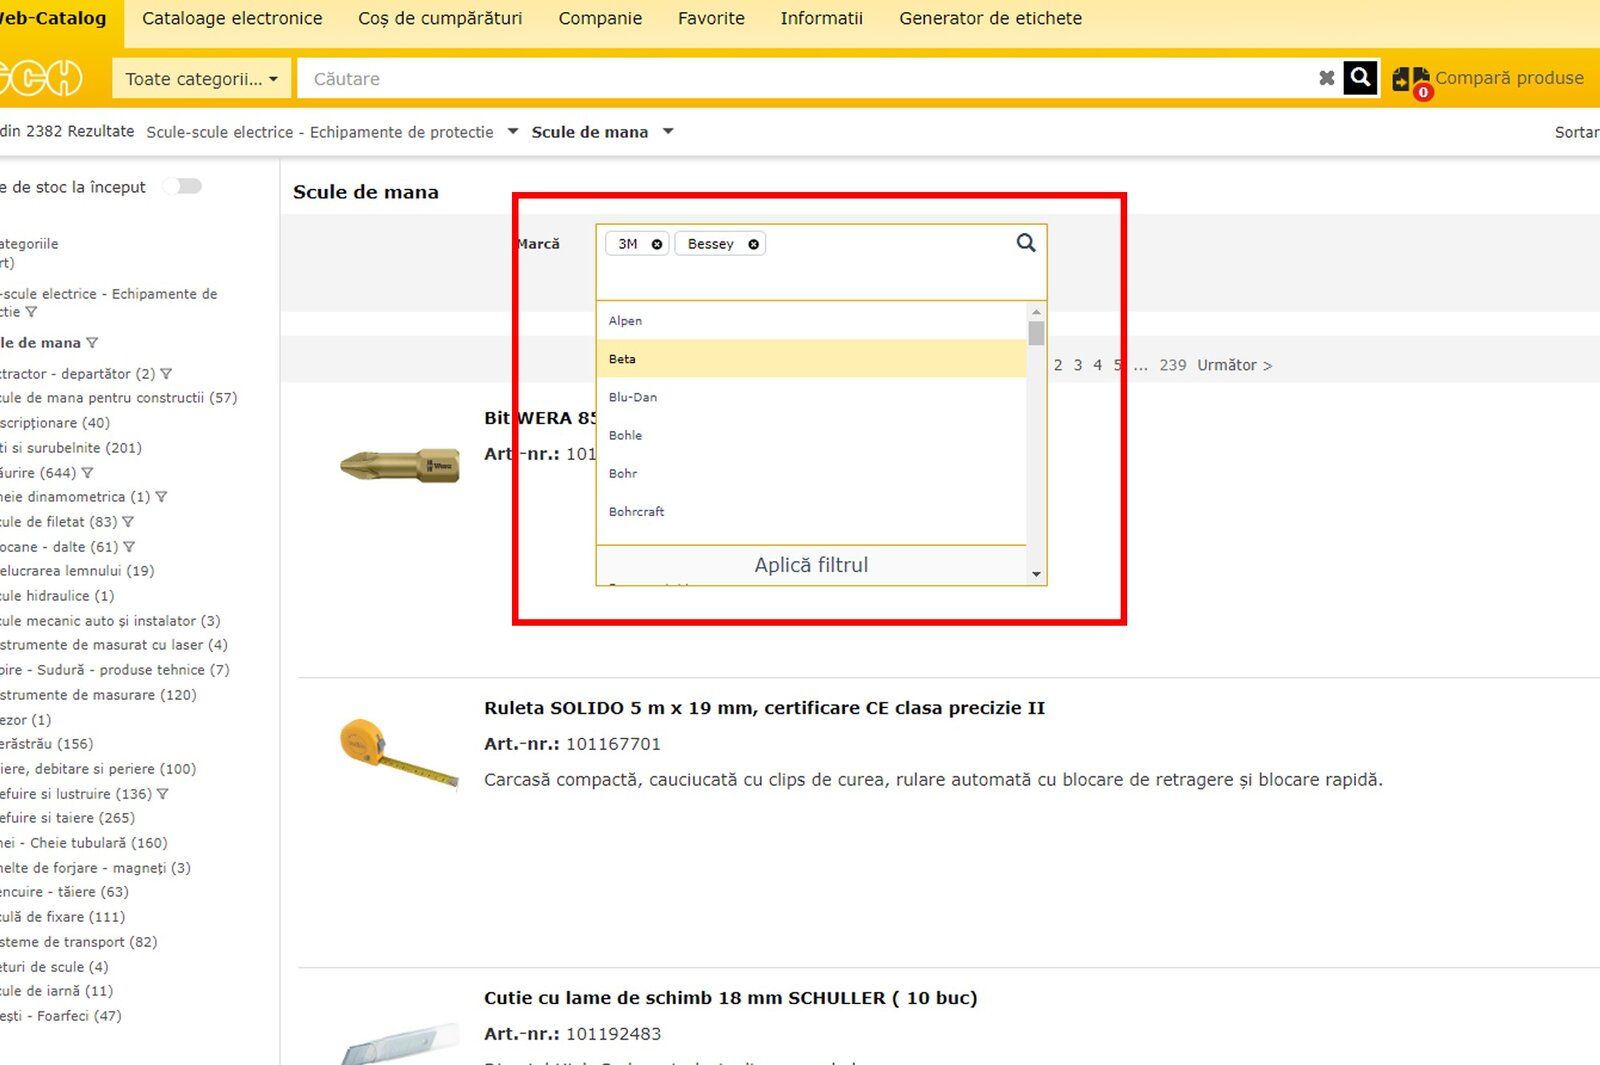Screen dimensions: 1600x1065
Task: Click the main search magnifier button
Action: 1360,78
